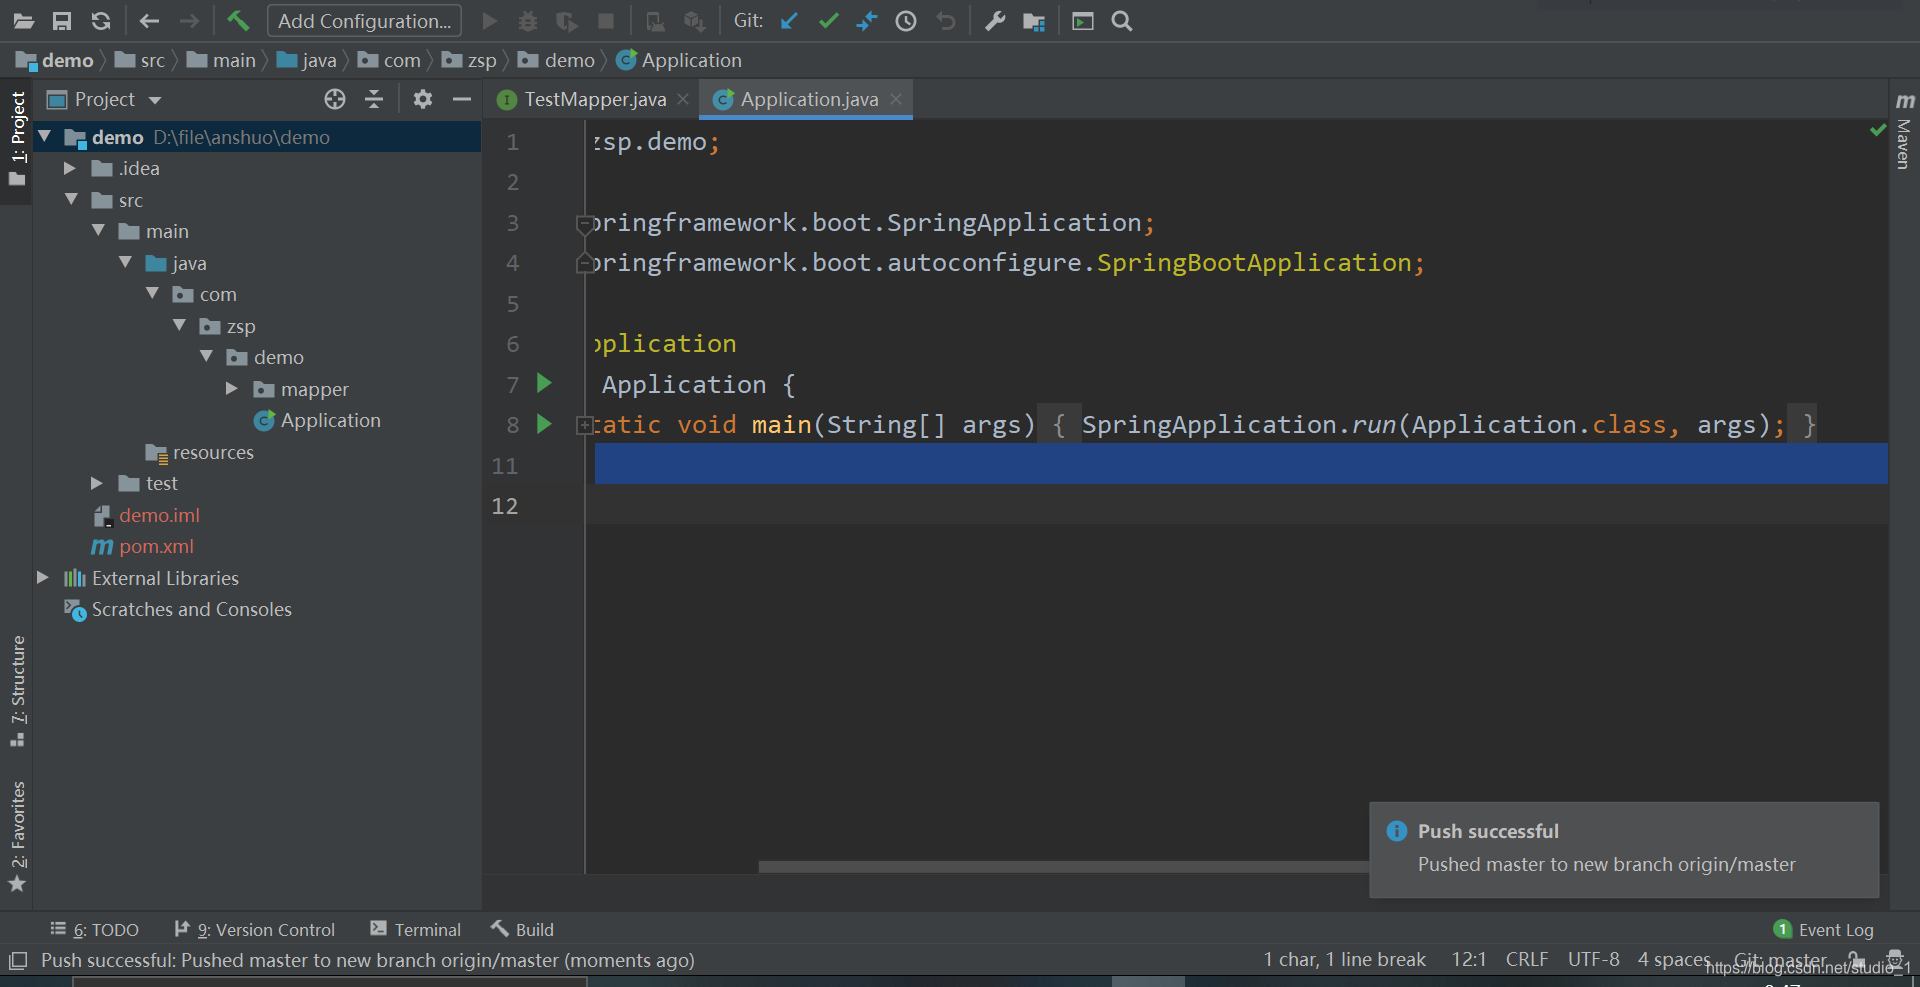1920x987 pixels.
Task: Collapse the main folder
Action: tap(99, 231)
